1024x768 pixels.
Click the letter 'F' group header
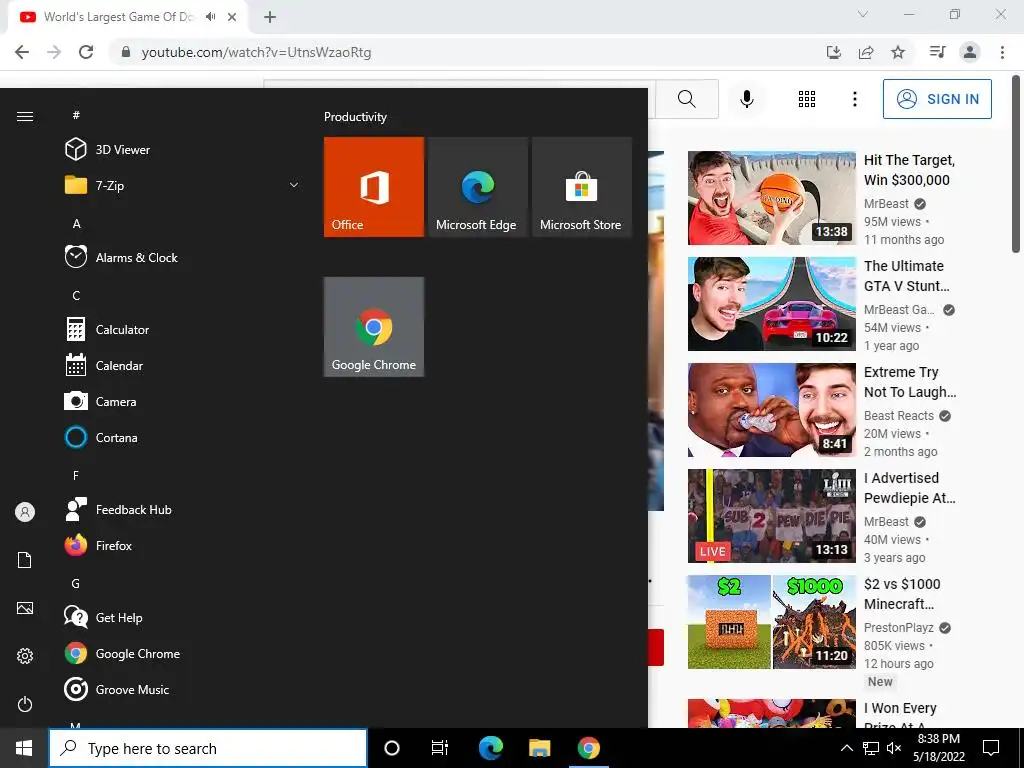[76, 475]
